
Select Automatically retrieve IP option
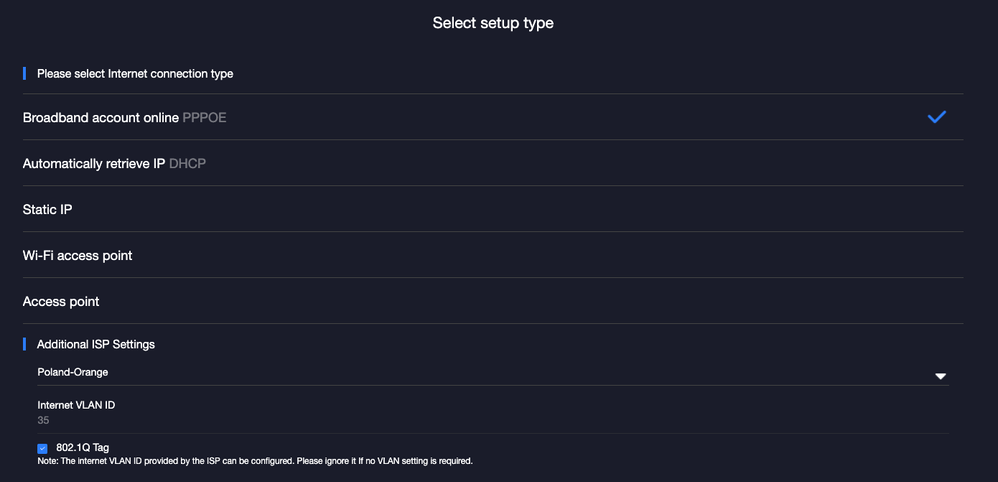[93, 163]
